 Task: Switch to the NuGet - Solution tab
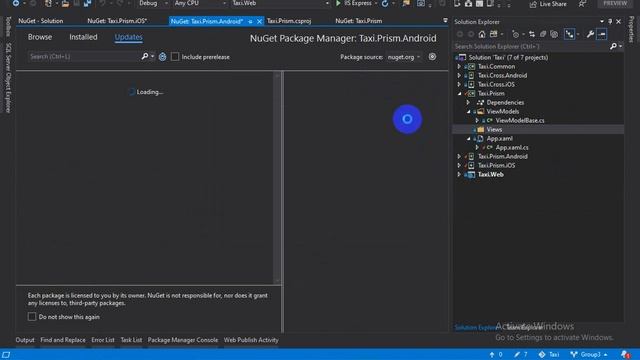(40, 21)
